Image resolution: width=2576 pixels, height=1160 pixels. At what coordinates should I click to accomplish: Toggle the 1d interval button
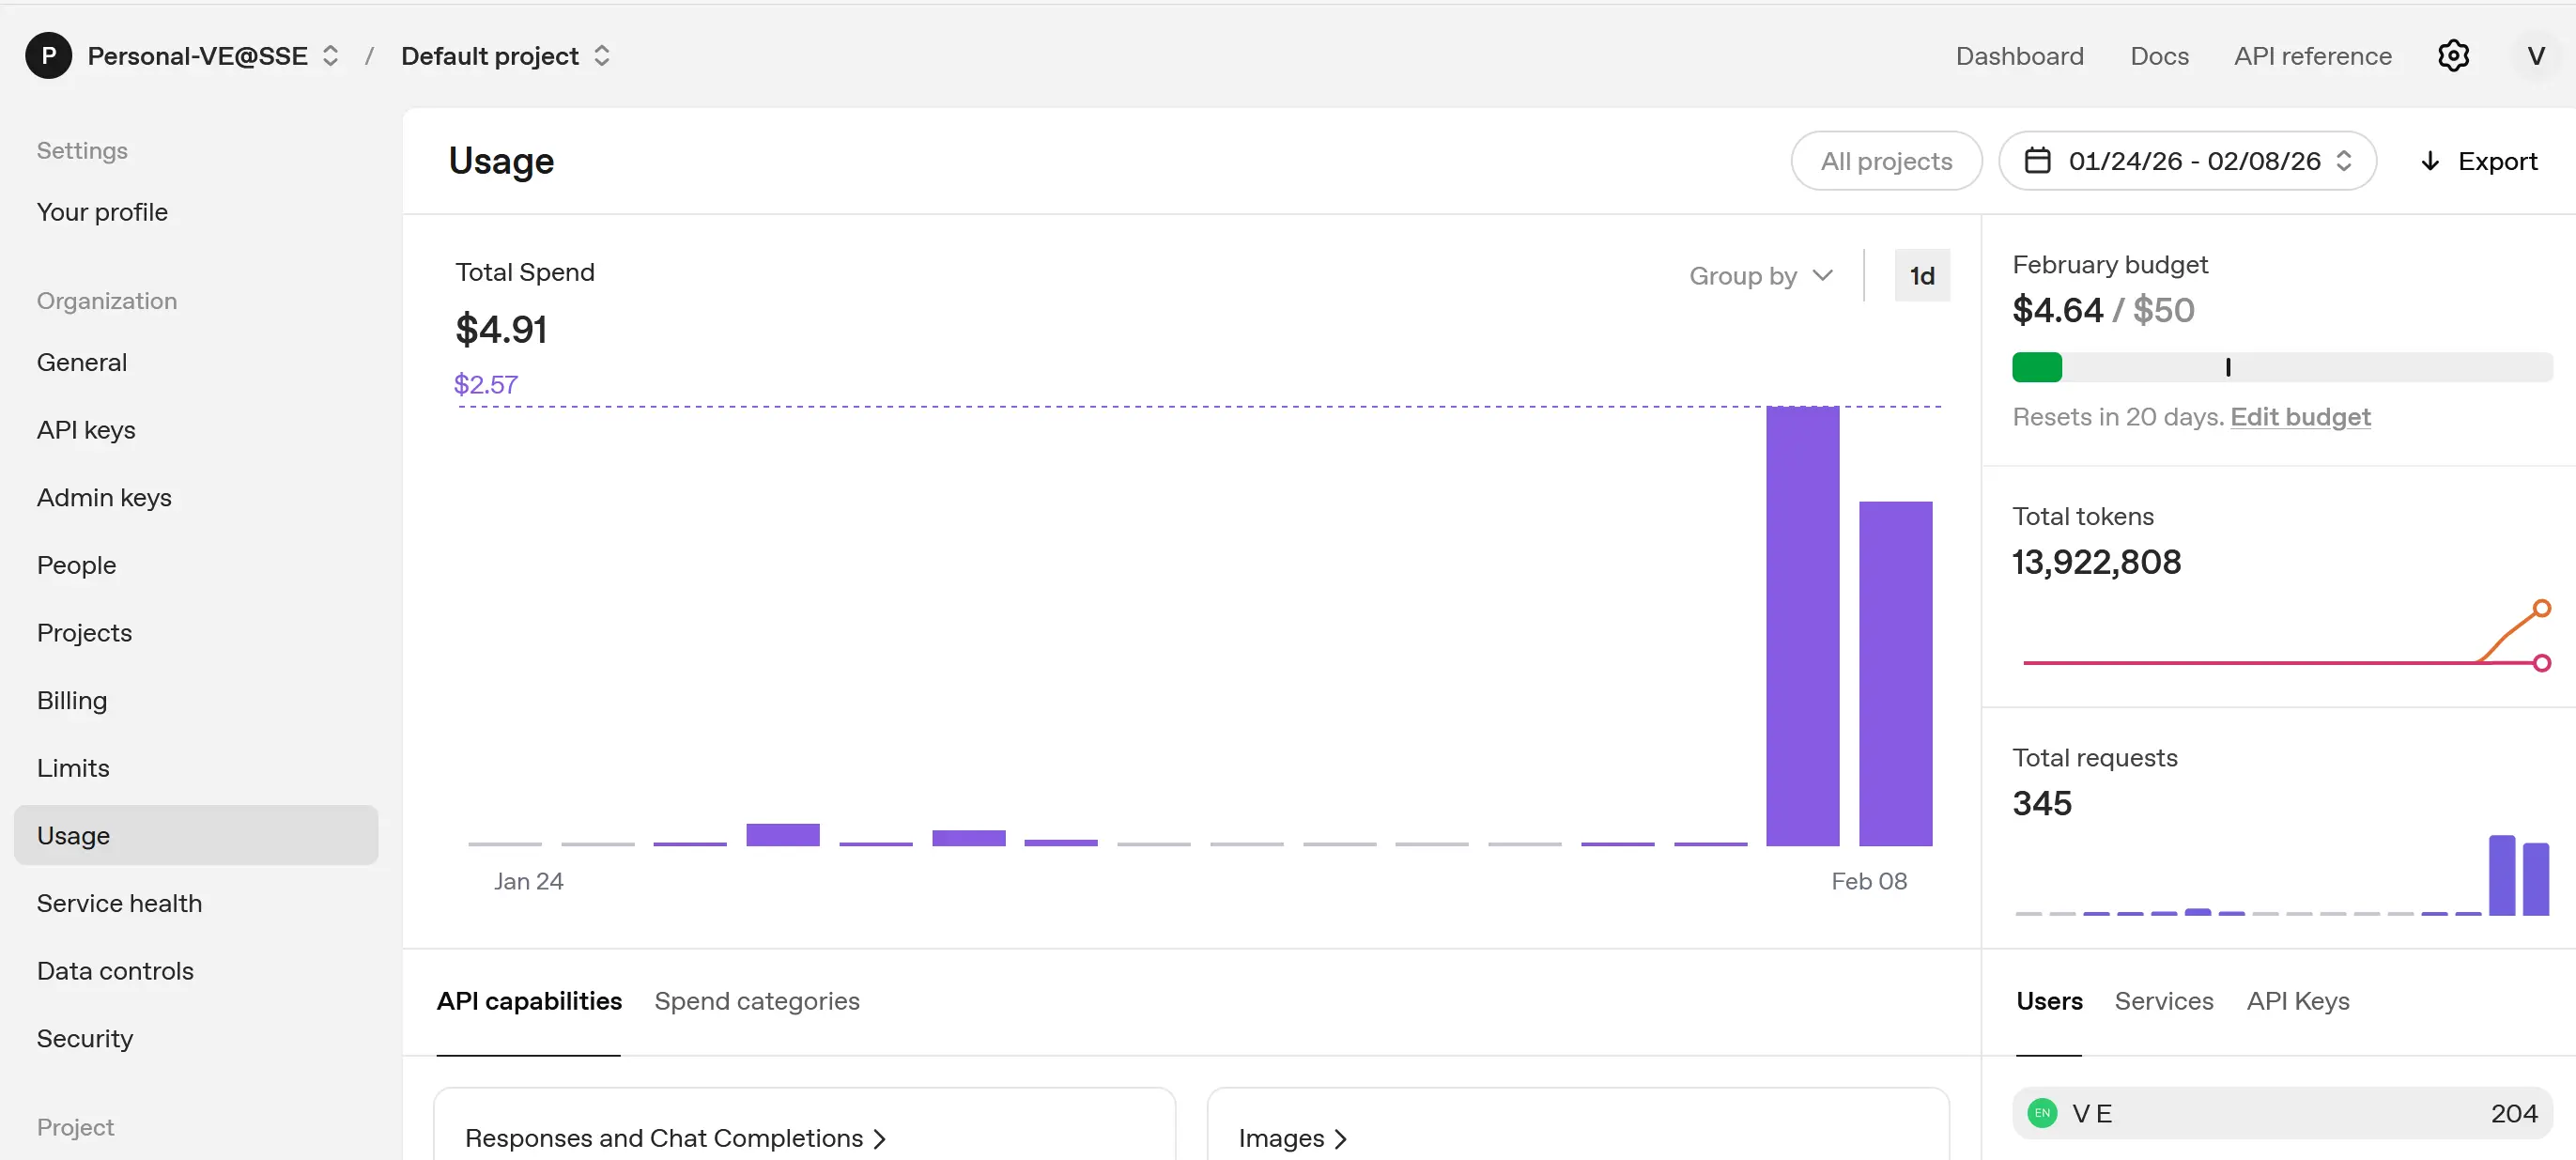[1921, 276]
